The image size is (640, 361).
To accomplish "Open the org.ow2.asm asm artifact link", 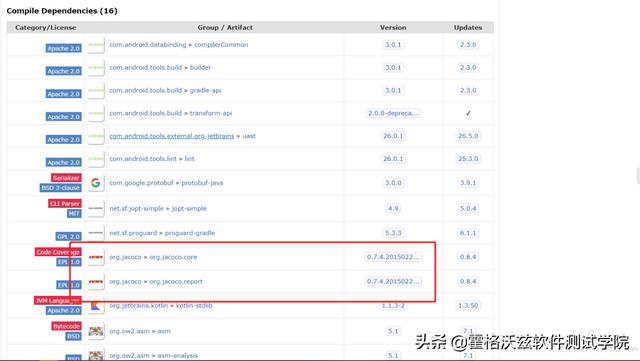I will (x=164, y=331).
